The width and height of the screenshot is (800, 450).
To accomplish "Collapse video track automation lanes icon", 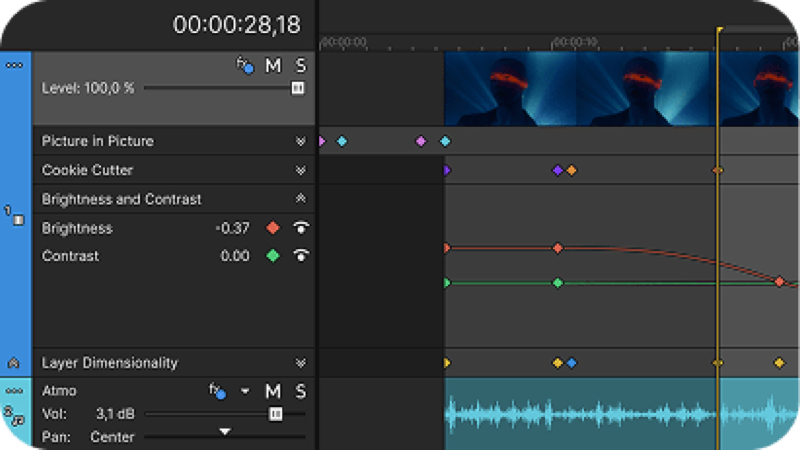I will (x=14, y=363).
